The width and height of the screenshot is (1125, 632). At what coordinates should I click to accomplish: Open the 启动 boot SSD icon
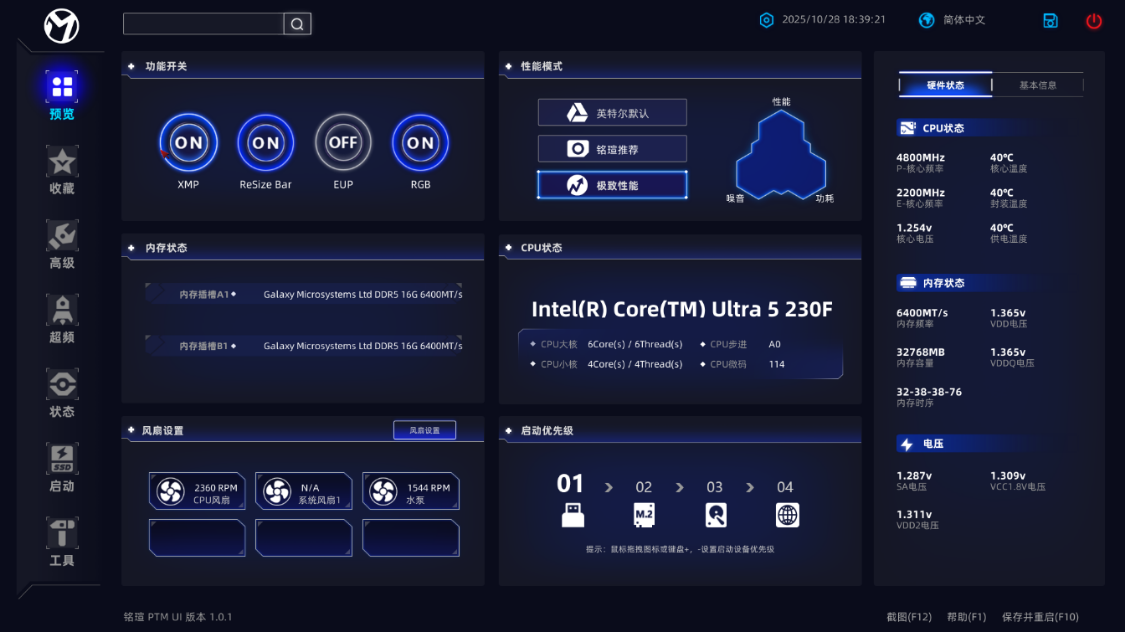pos(62,459)
